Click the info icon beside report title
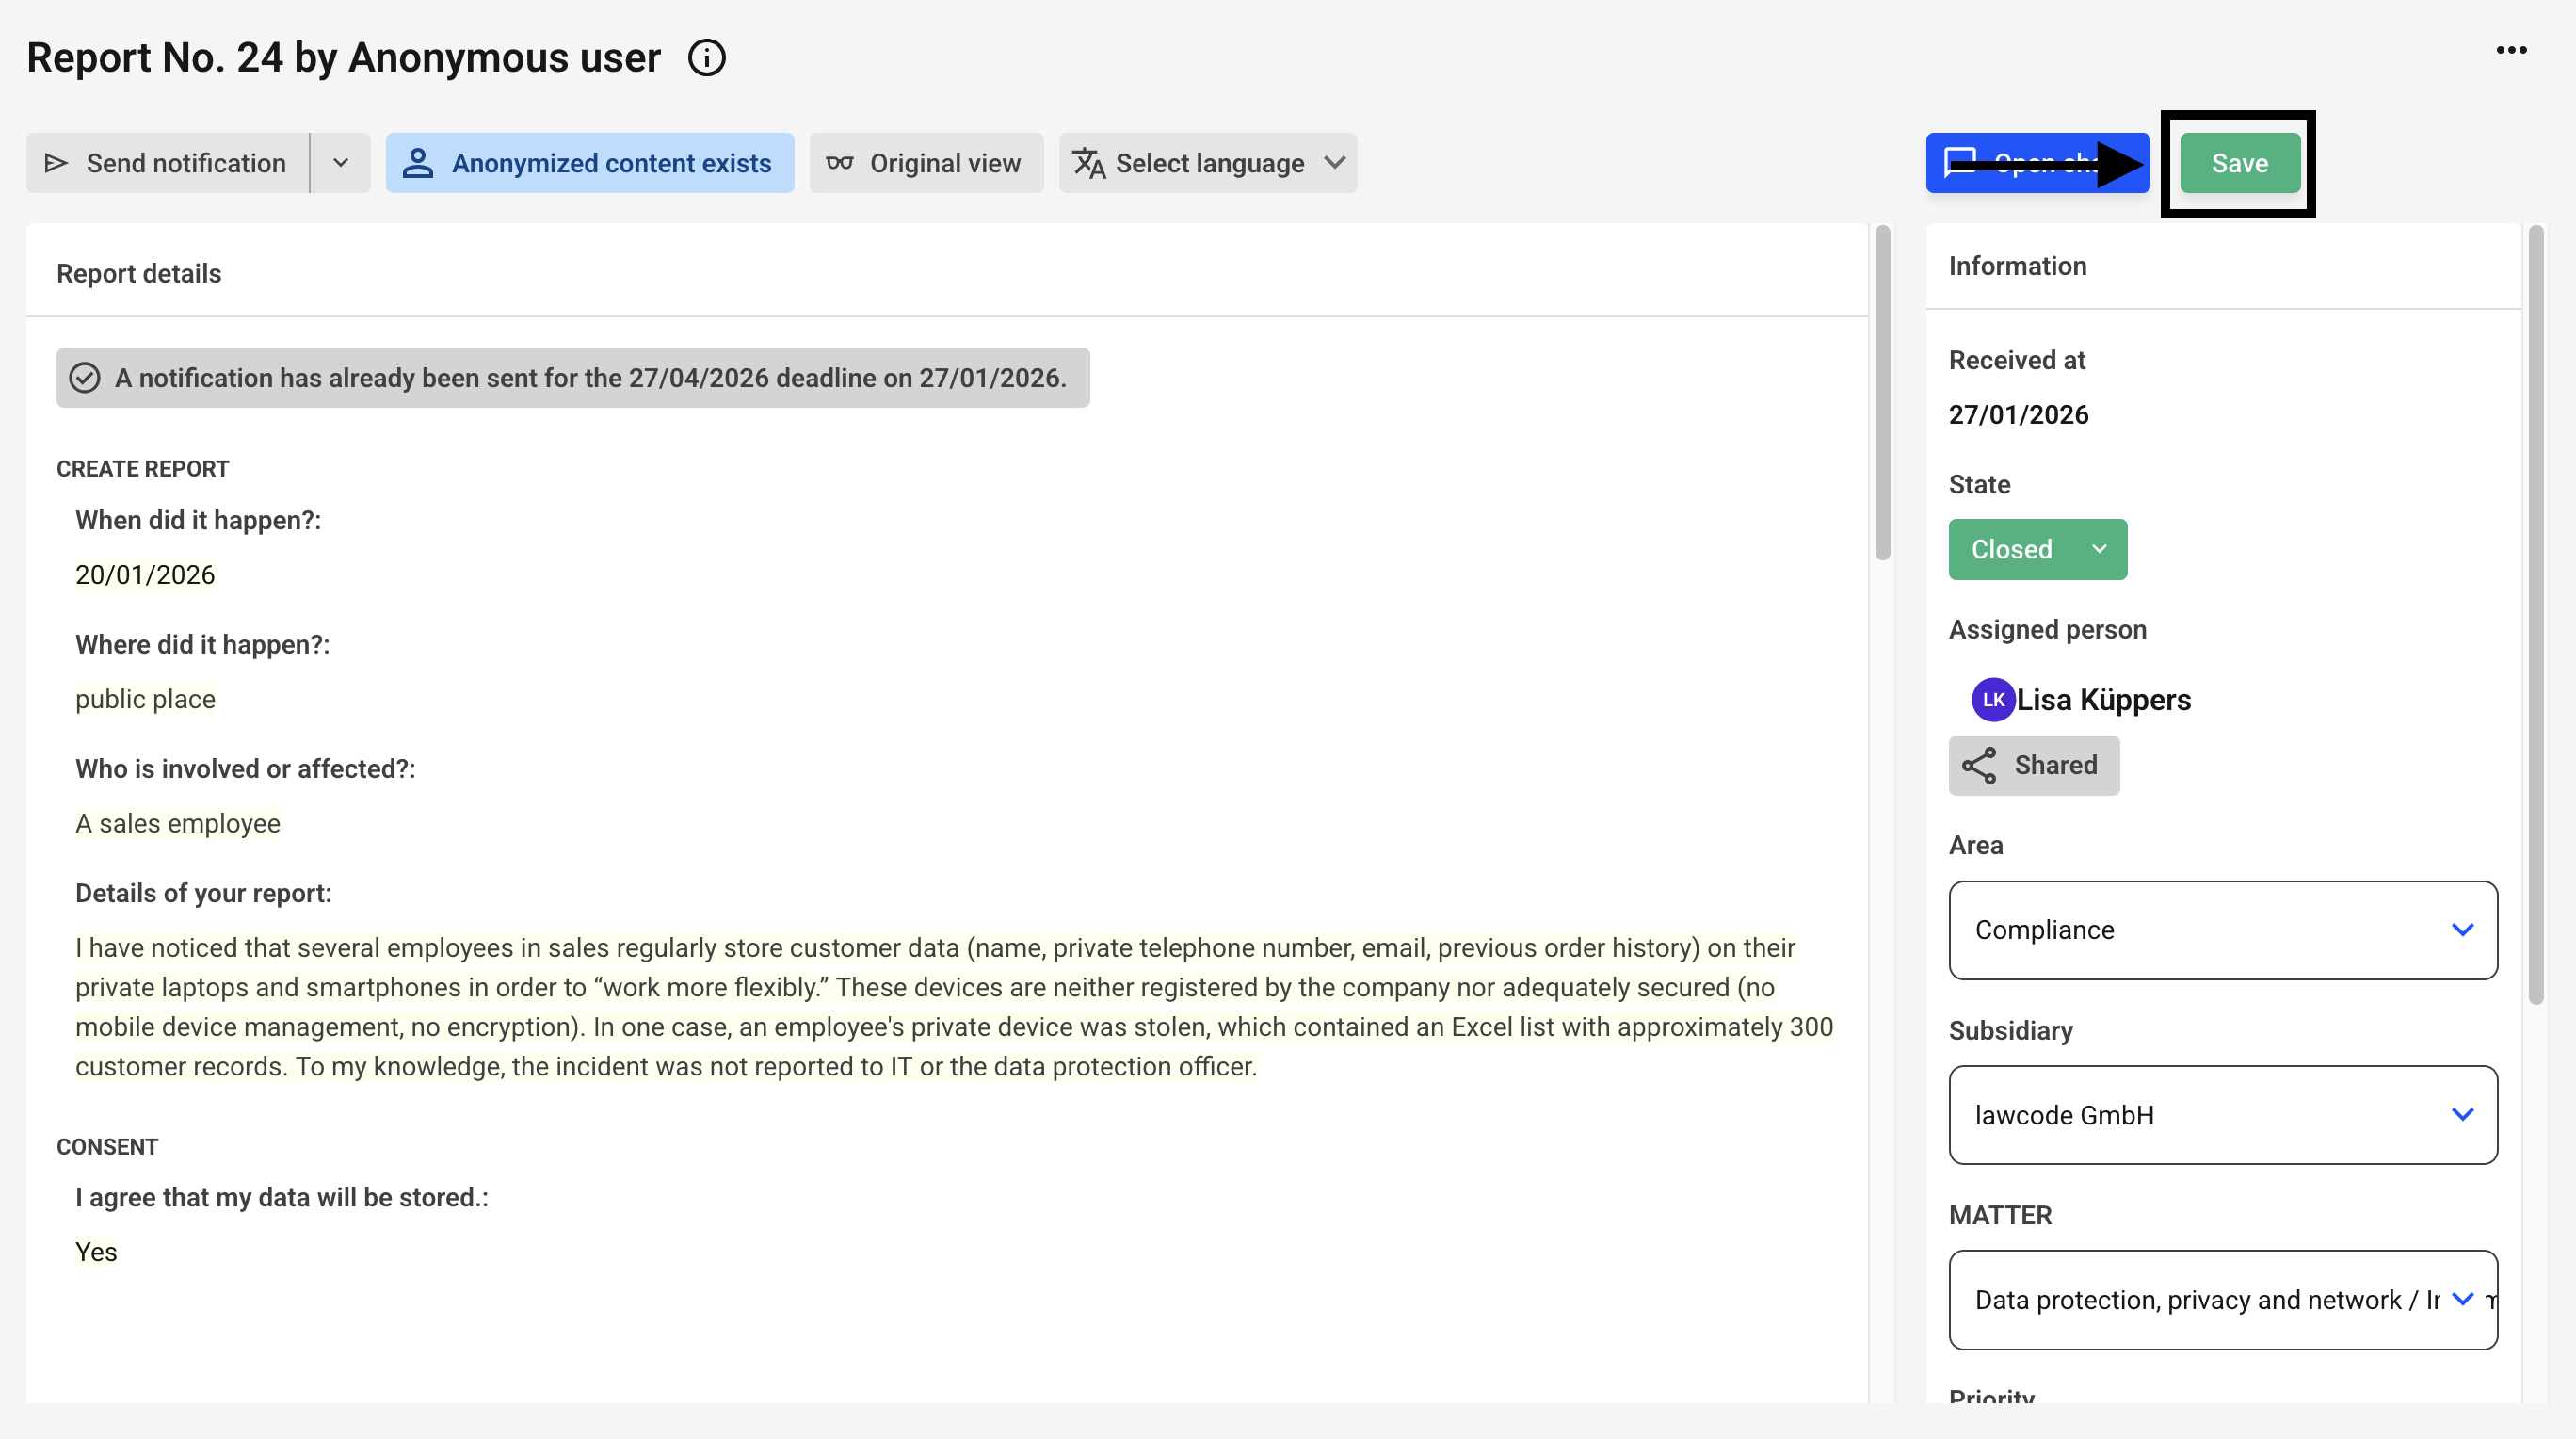The image size is (2576, 1439). (706, 58)
